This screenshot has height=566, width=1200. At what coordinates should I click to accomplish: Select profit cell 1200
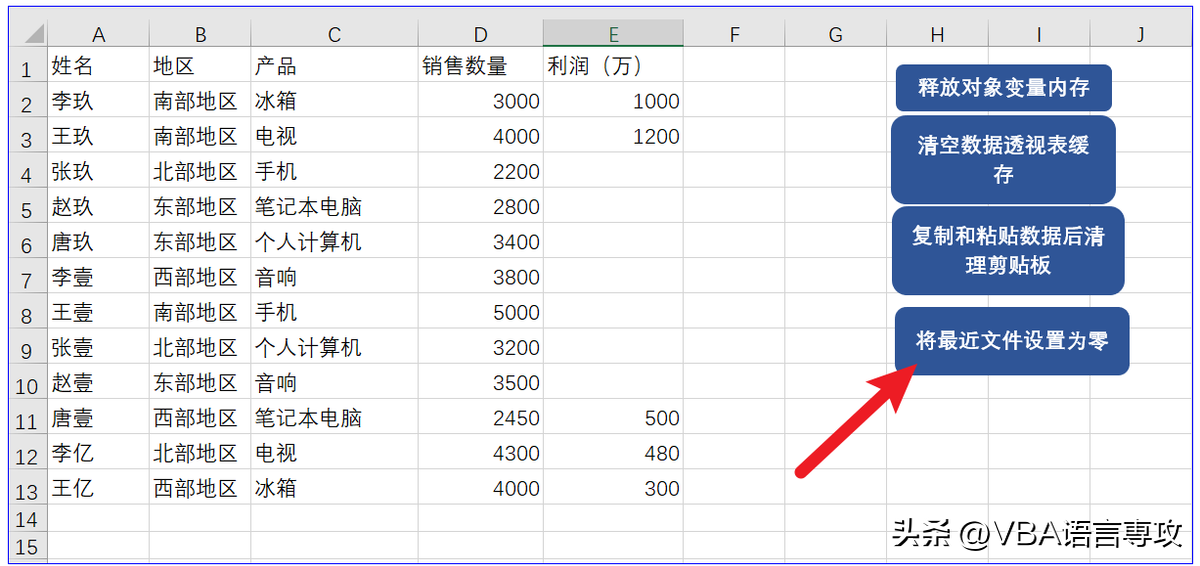click(614, 136)
